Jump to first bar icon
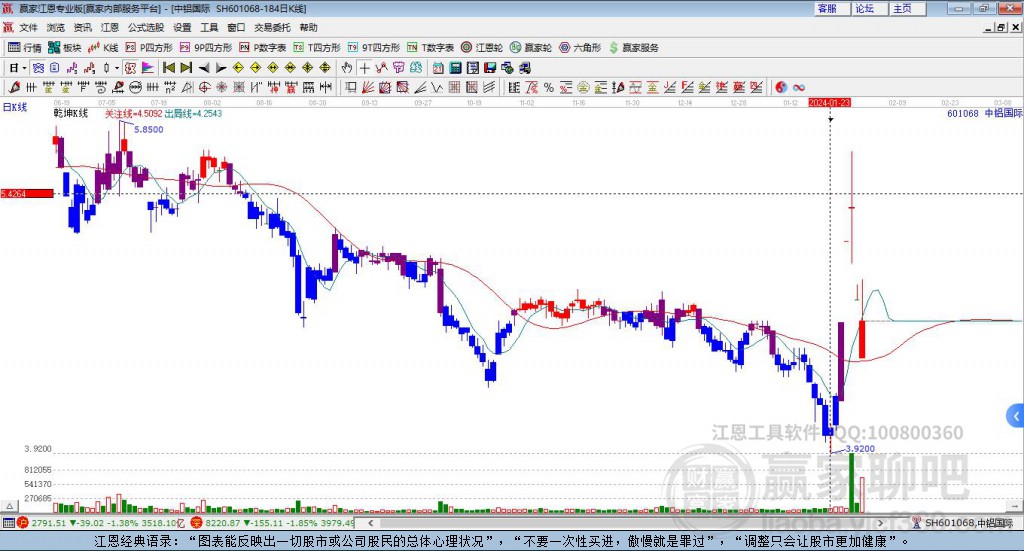 pyautogui.click(x=168, y=68)
